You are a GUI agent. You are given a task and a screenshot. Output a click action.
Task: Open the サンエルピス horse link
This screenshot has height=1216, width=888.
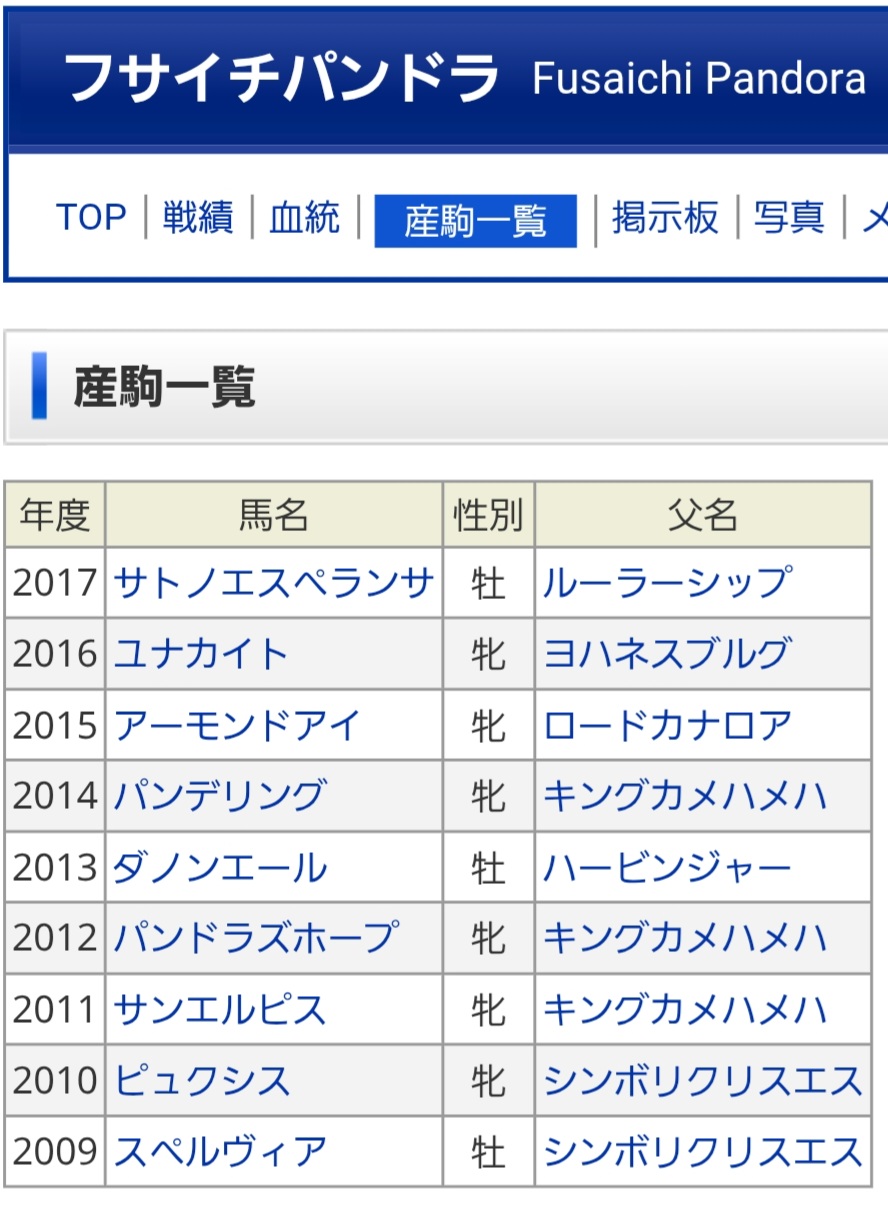click(x=220, y=1010)
